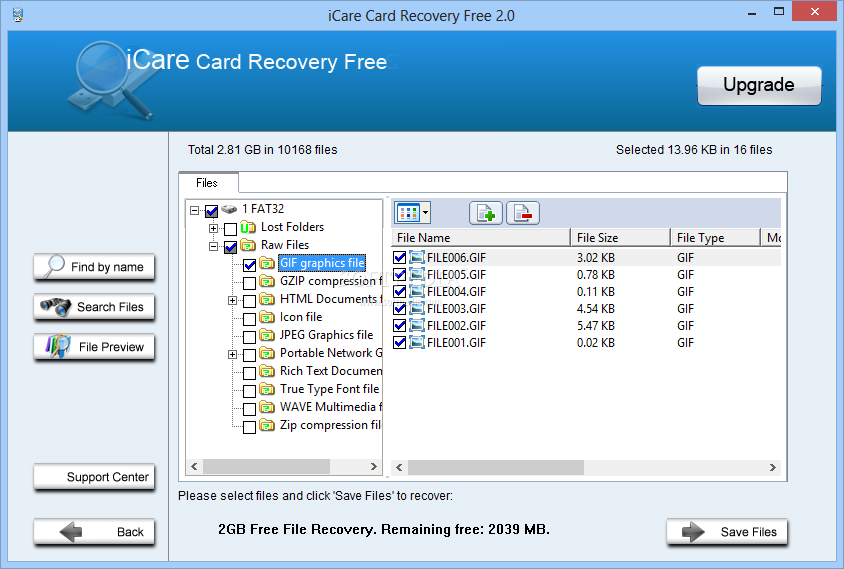Click the Upgrade button

pyautogui.click(x=759, y=85)
